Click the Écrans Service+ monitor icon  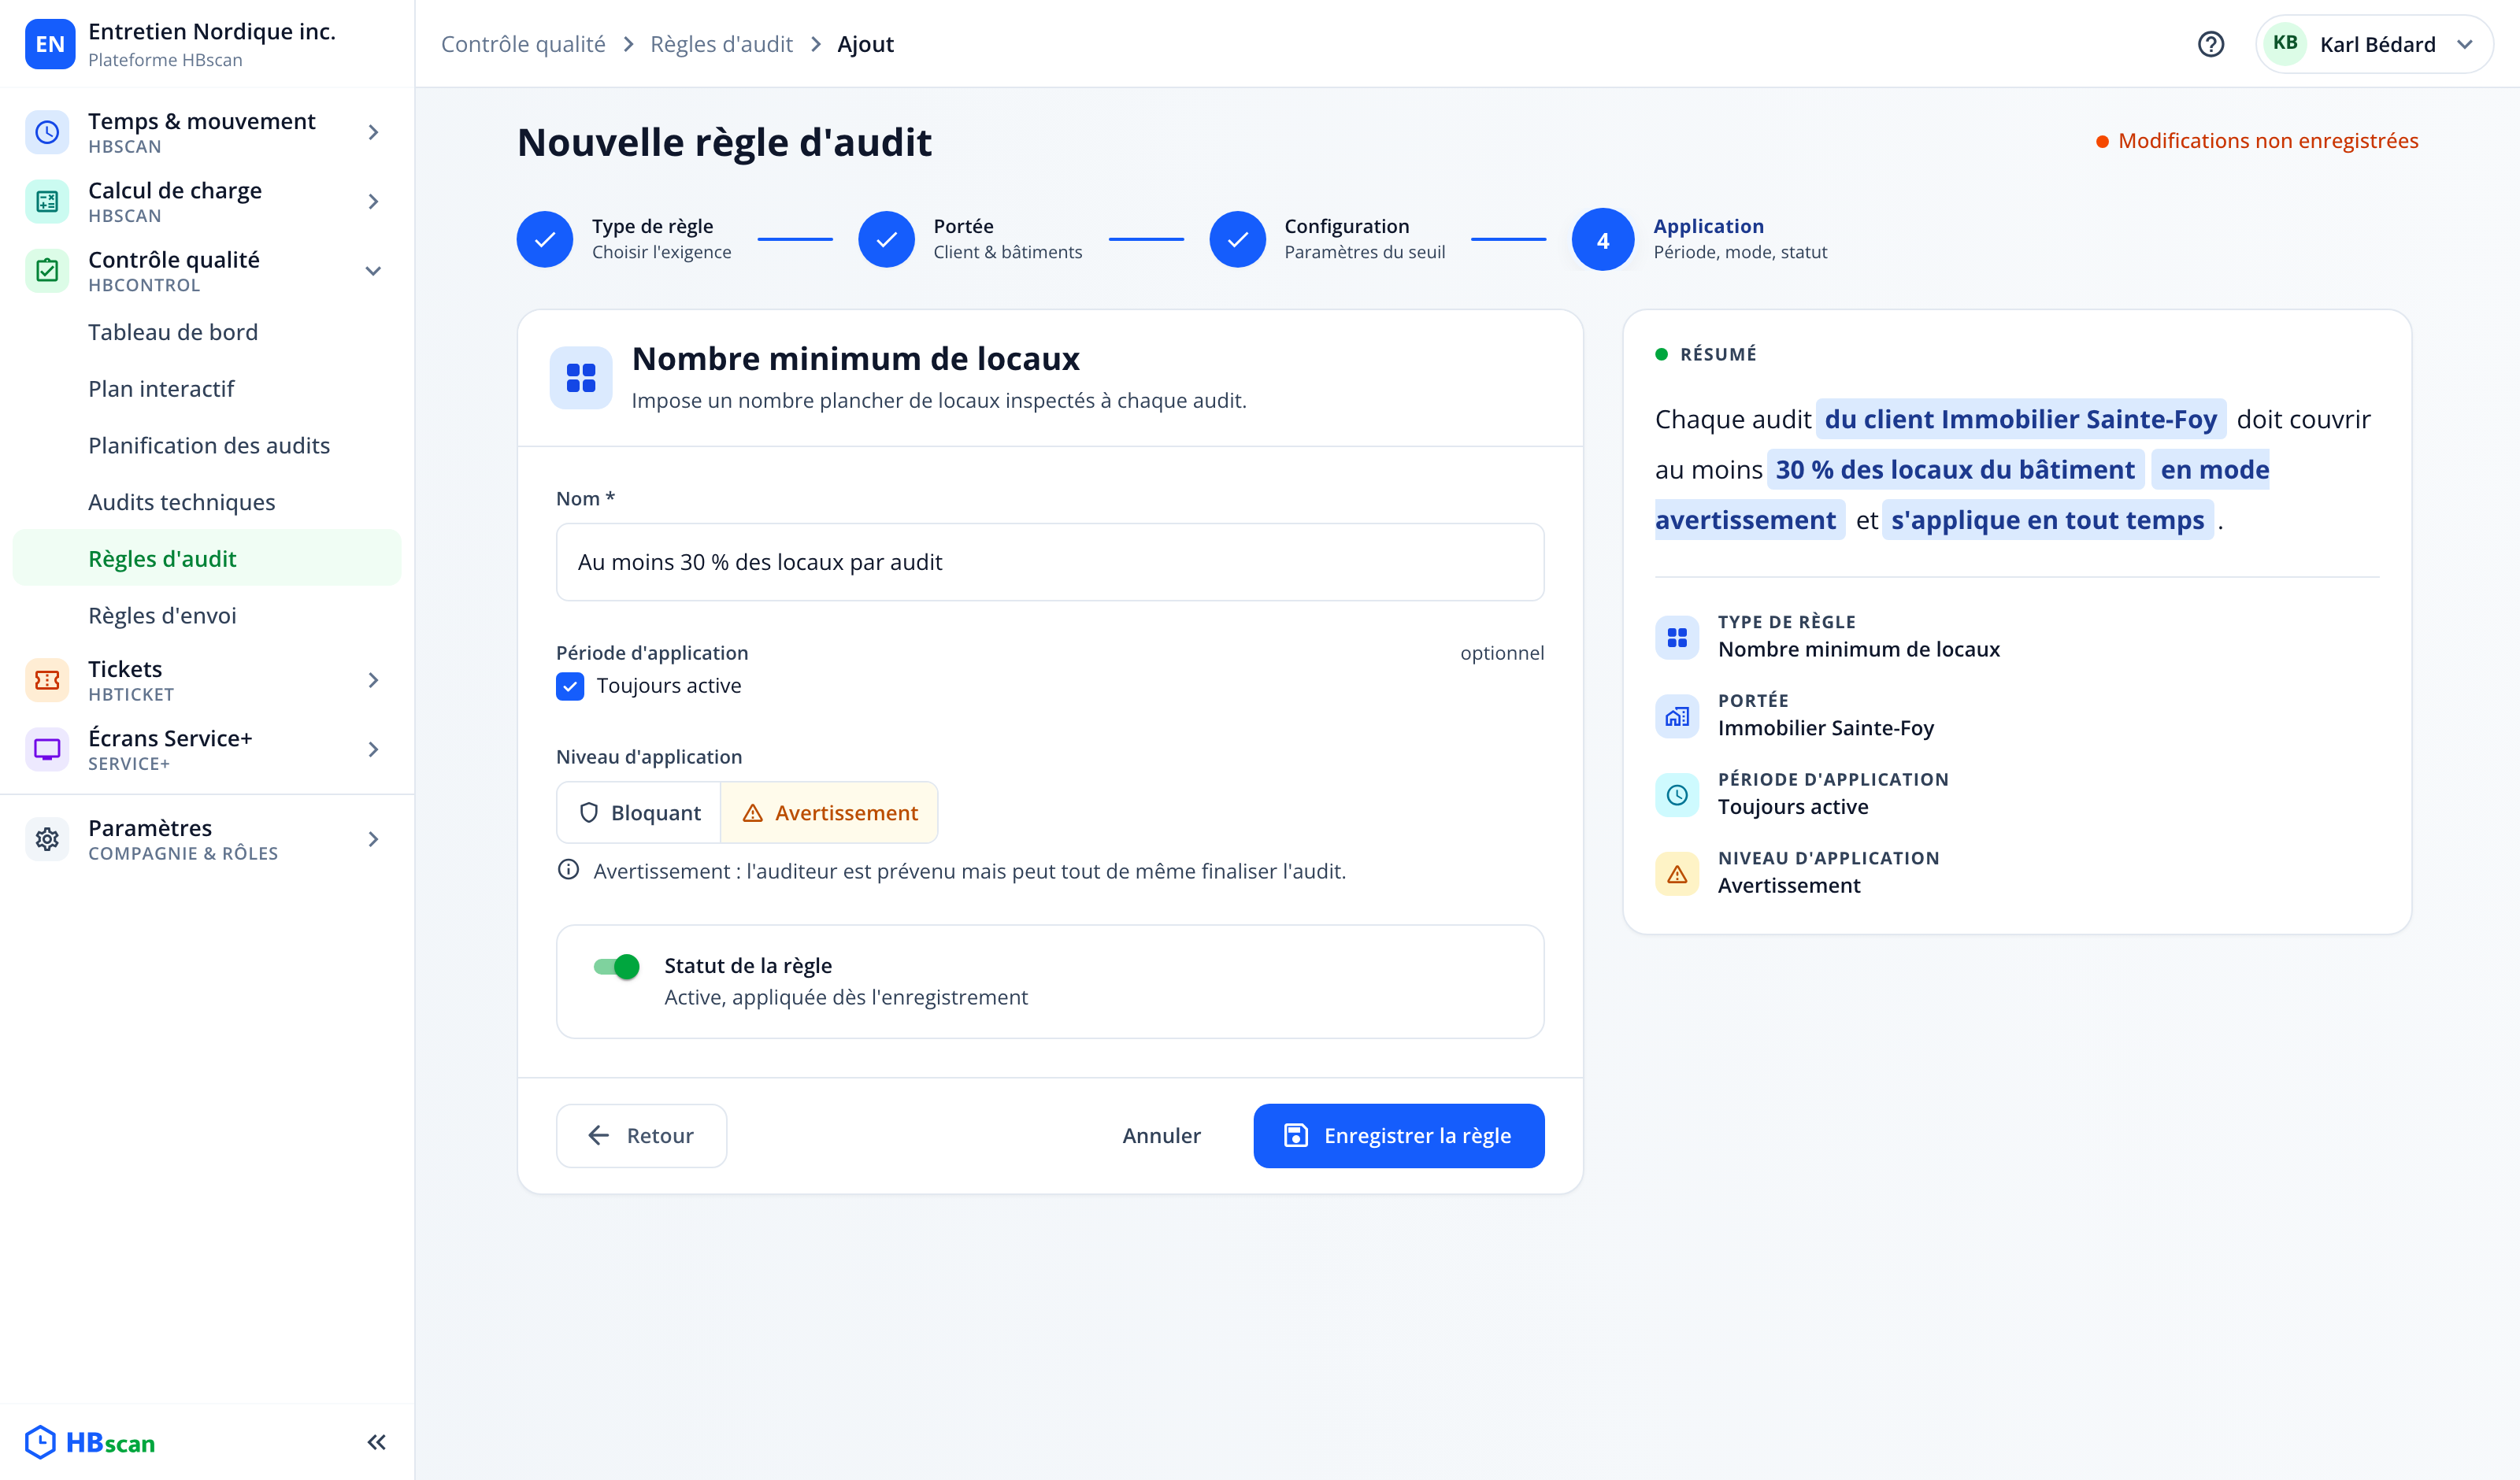point(47,749)
